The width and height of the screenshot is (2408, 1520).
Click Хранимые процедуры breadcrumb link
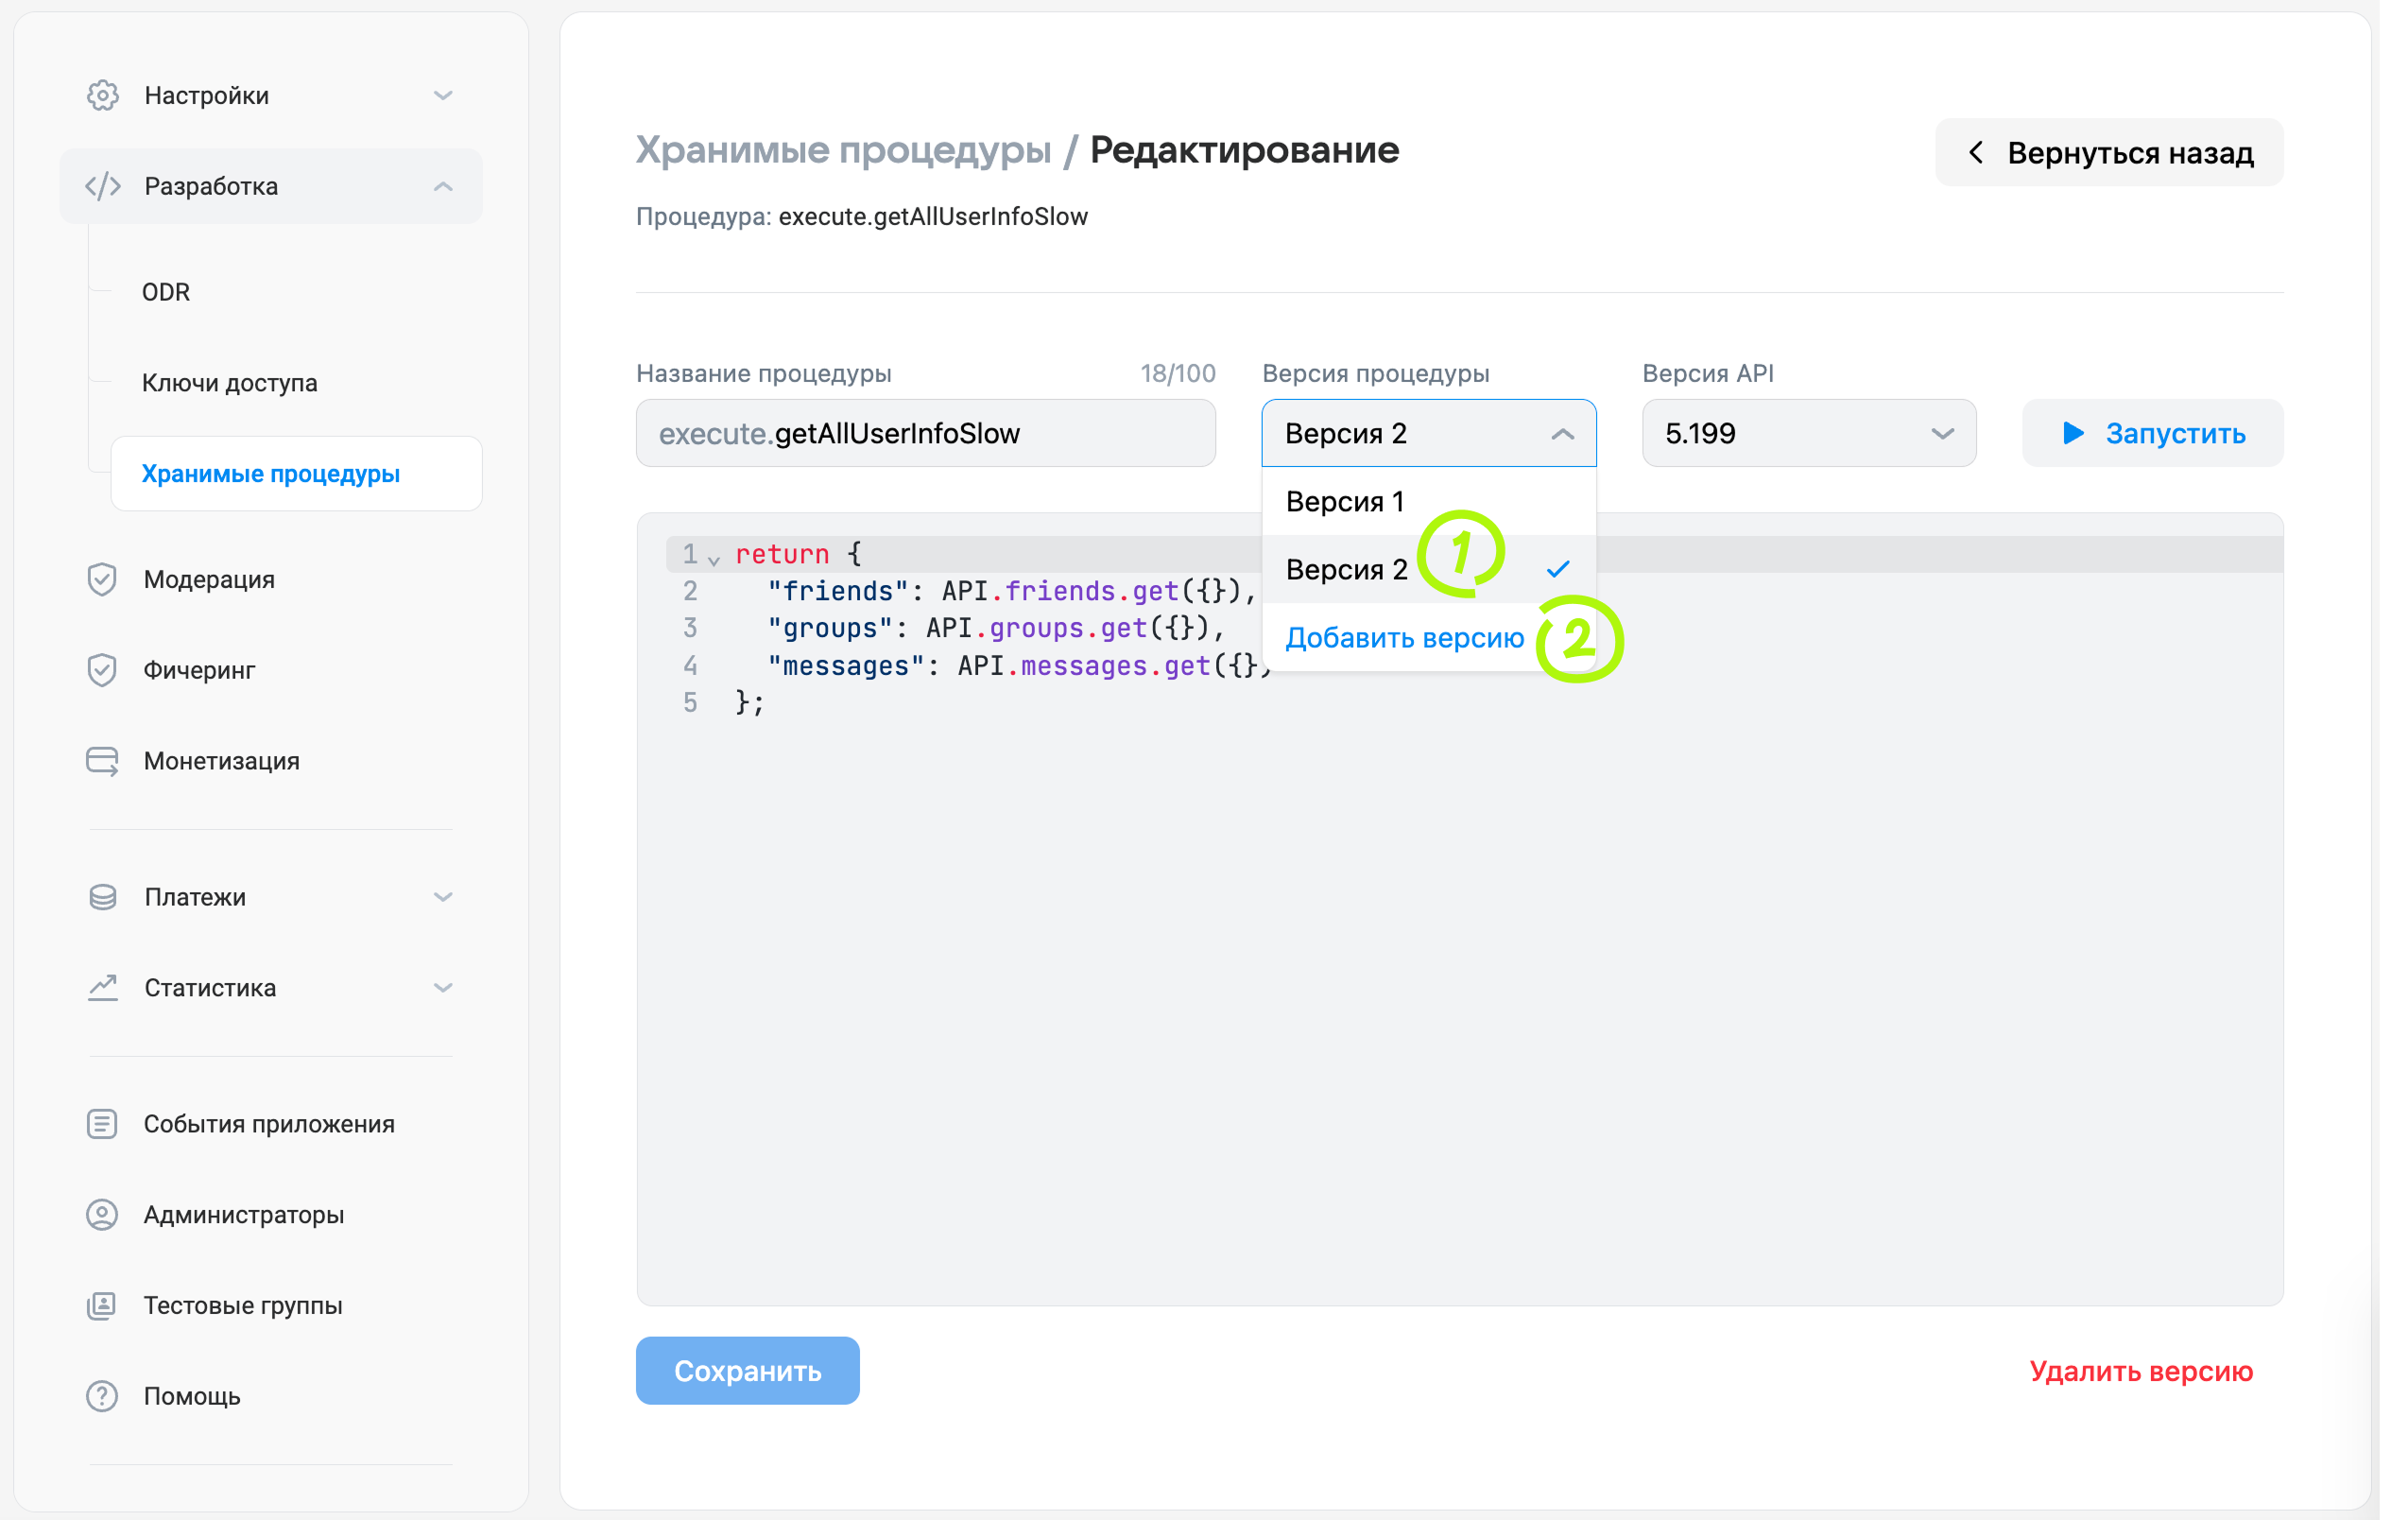(844, 150)
